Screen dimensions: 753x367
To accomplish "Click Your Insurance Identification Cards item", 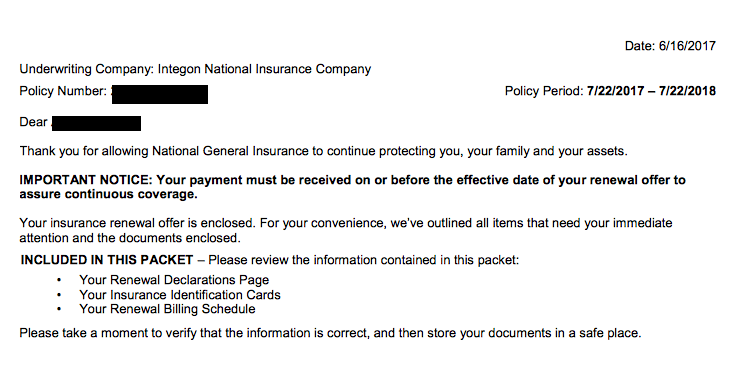I will pos(180,294).
